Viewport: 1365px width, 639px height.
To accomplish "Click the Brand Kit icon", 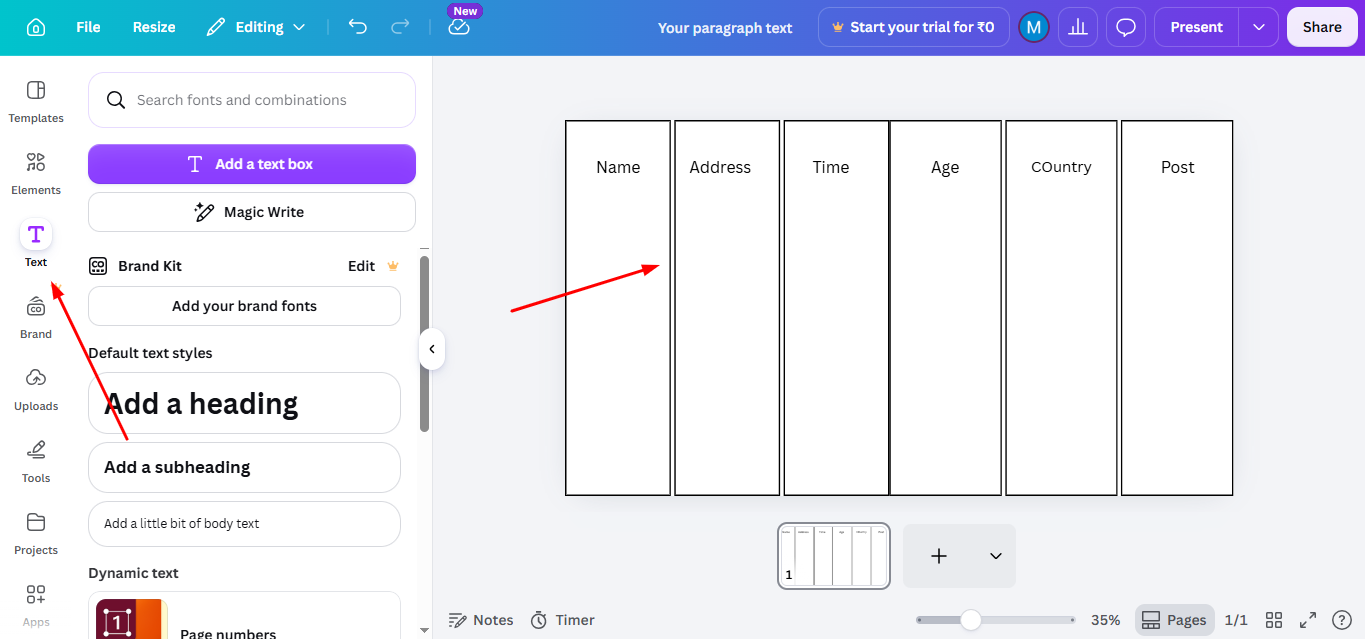I will [98, 266].
